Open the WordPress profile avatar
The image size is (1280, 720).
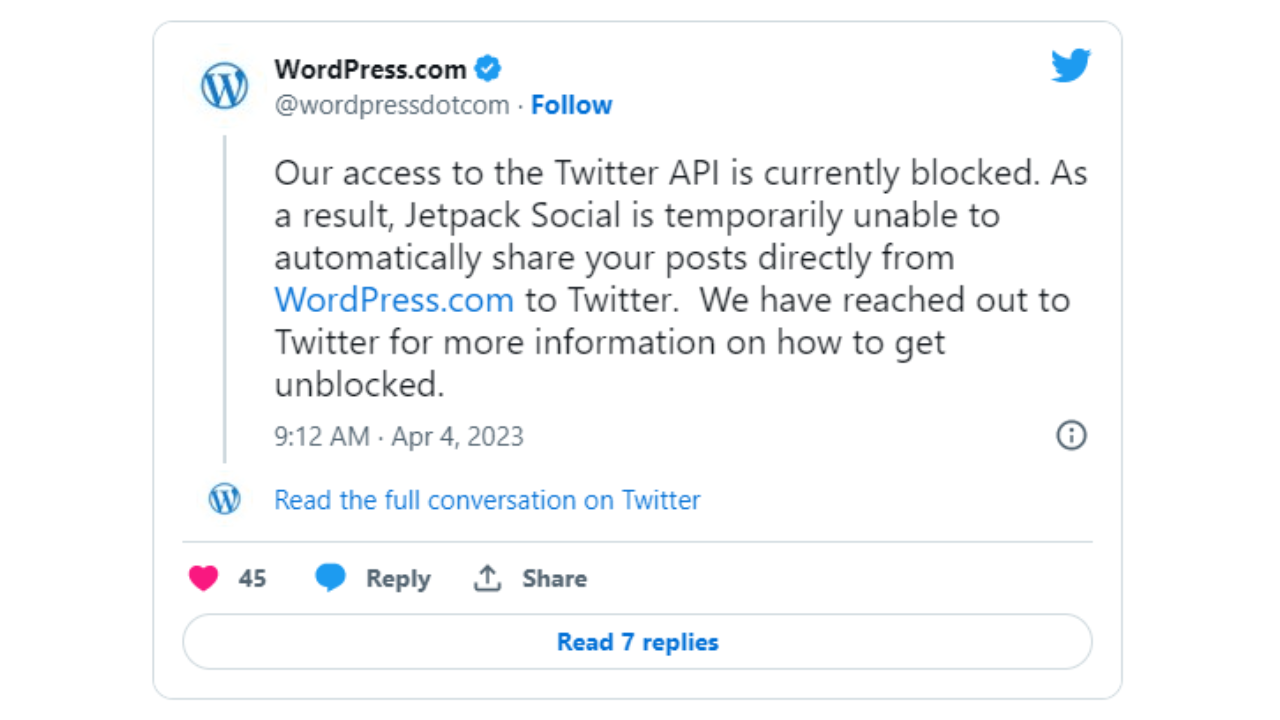click(225, 86)
